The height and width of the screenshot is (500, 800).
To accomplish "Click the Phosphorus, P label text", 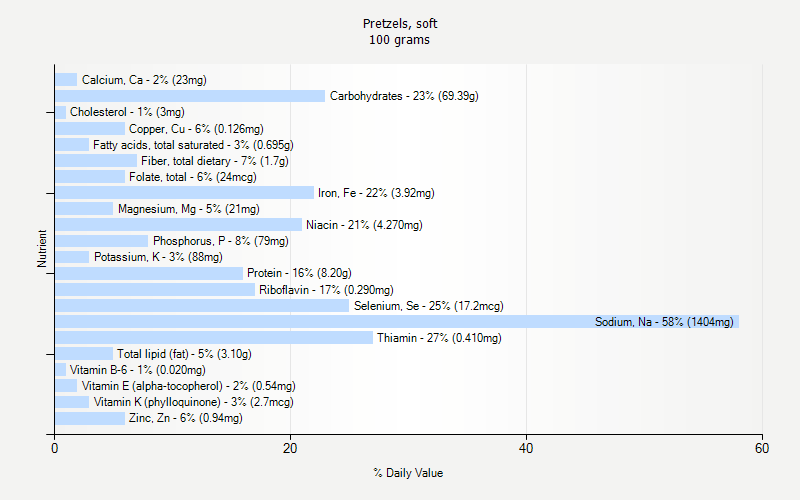I will 220,241.
